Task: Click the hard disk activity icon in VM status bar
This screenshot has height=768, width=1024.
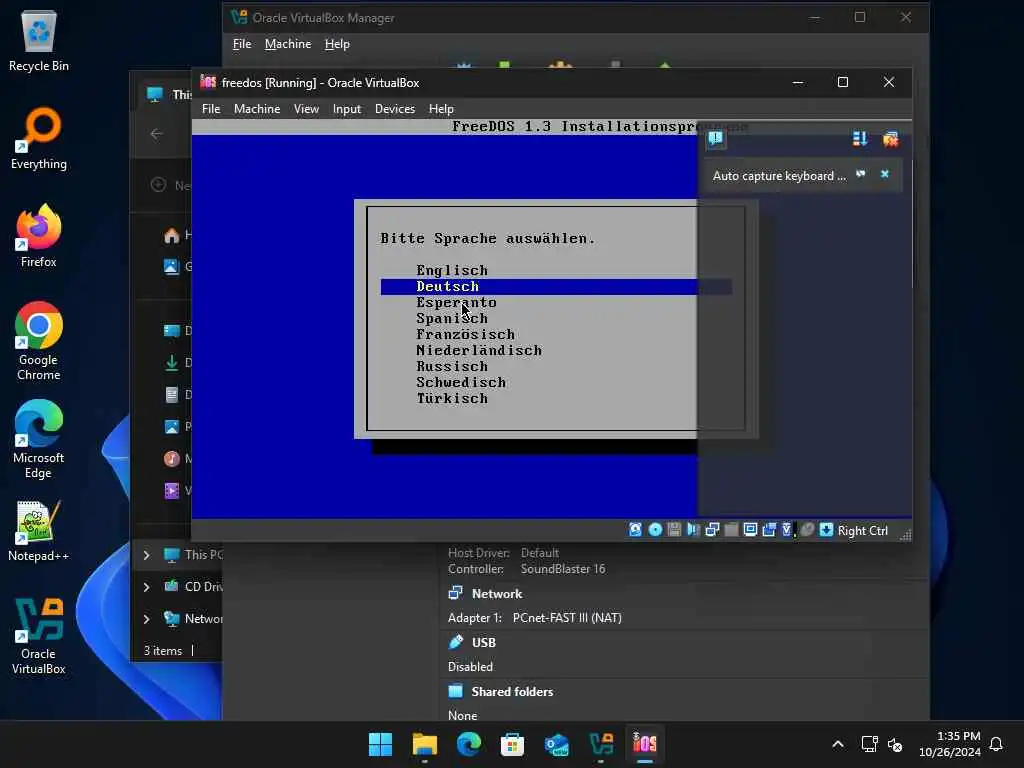Action: (x=635, y=530)
